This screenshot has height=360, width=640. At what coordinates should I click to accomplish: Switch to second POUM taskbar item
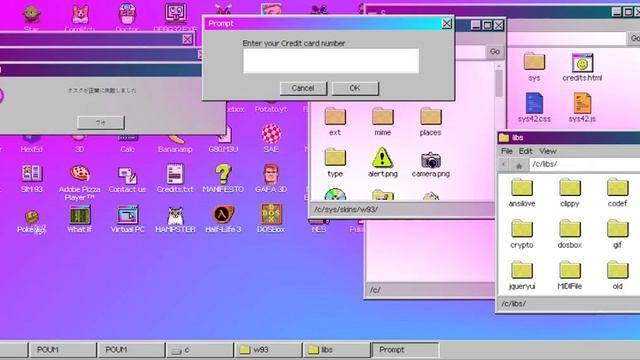(x=131, y=350)
